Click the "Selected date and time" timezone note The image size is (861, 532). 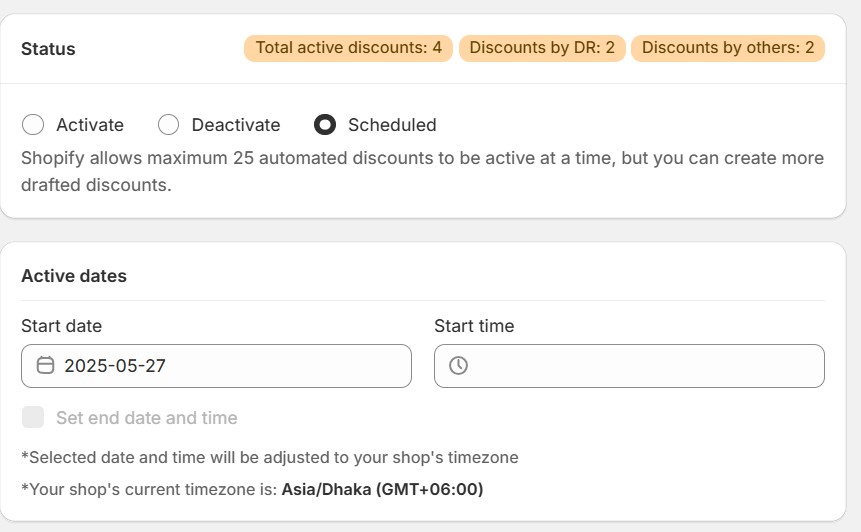coord(269,458)
